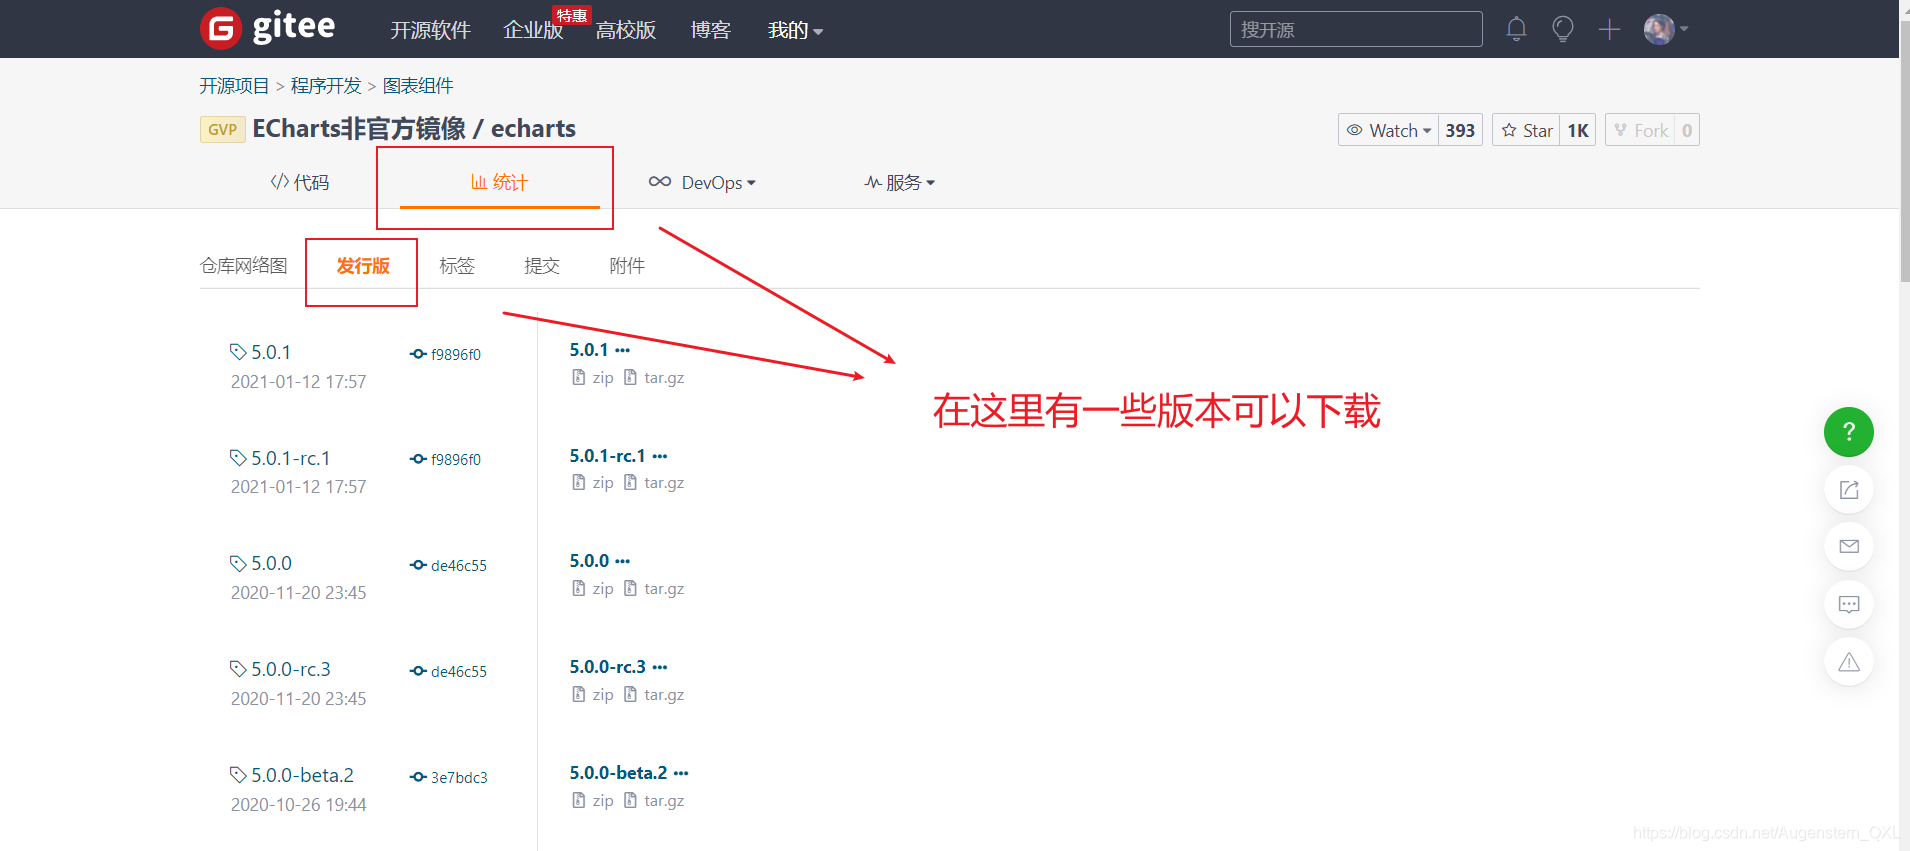Image resolution: width=1910 pixels, height=851 pixels.
Task: Download tar.gz for release 5.0.0-rc.3
Action: click(654, 694)
